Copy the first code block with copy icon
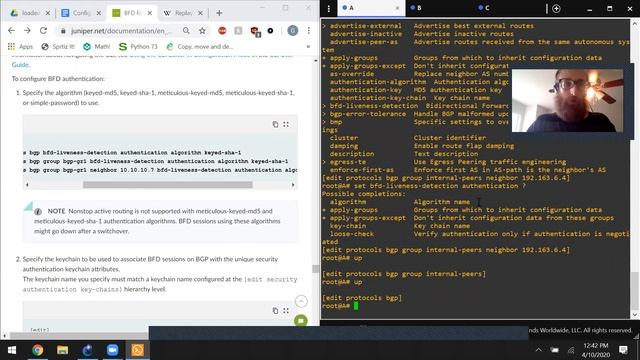This screenshot has height=360, width=640. point(275,124)
